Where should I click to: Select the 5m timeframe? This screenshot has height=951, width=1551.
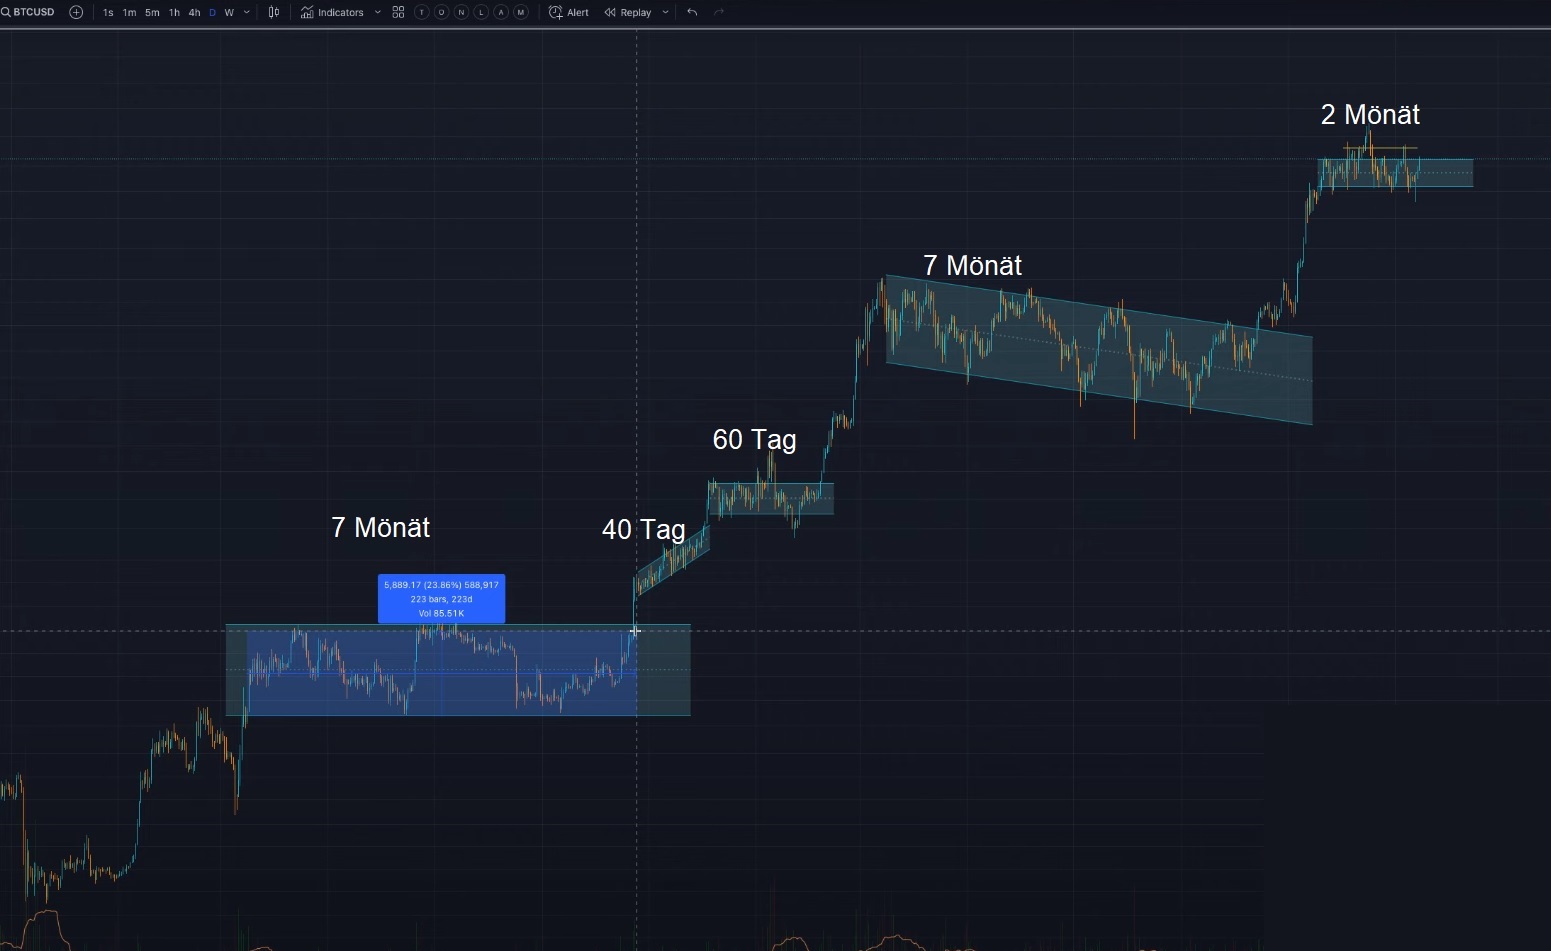pyautogui.click(x=152, y=13)
